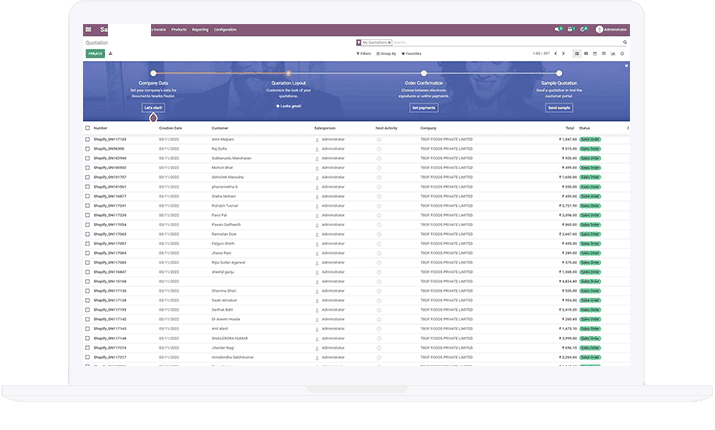Check the row for customer Amit Malpani
This screenshot has height=430, width=715.
(88, 139)
